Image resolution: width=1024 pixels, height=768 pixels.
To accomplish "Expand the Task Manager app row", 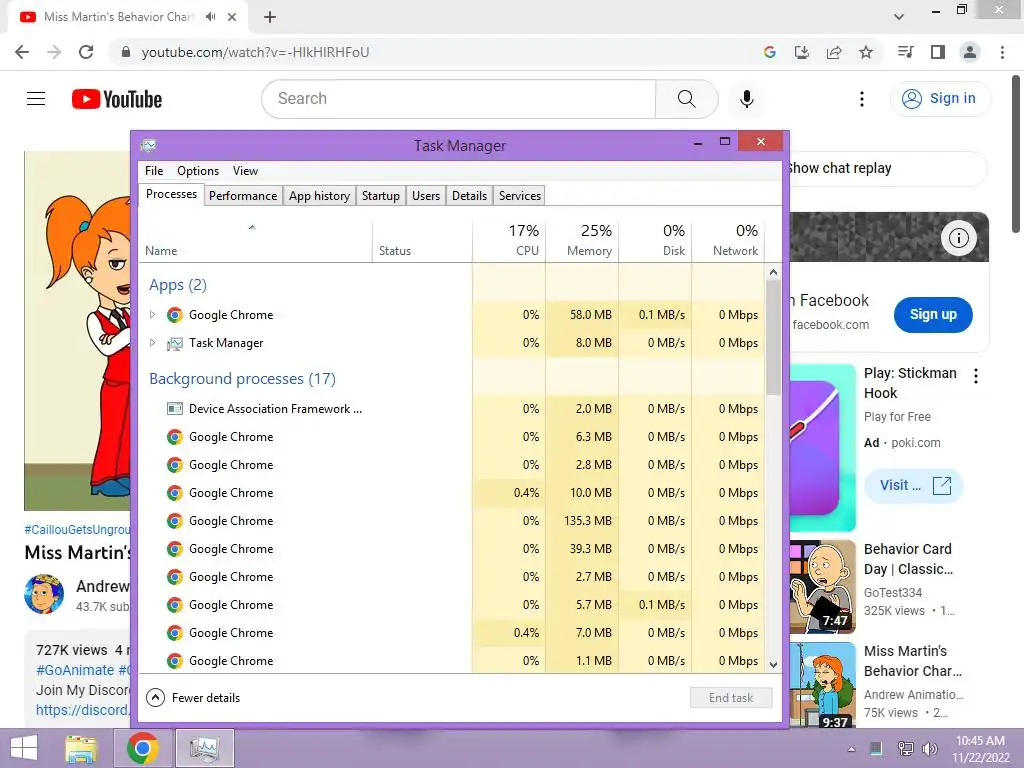I will pos(152,343).
